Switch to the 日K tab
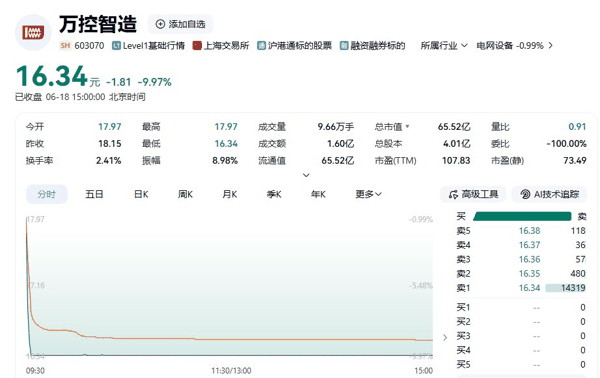The width and height of the screenshot is (600, 378). [141, 194]
